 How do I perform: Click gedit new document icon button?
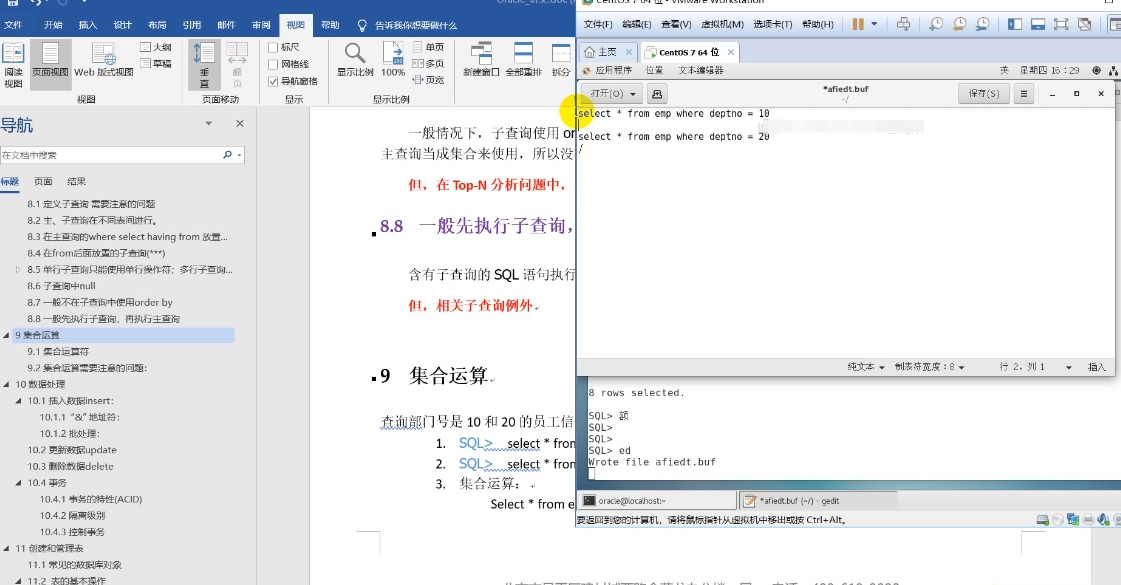click(656, 94)
